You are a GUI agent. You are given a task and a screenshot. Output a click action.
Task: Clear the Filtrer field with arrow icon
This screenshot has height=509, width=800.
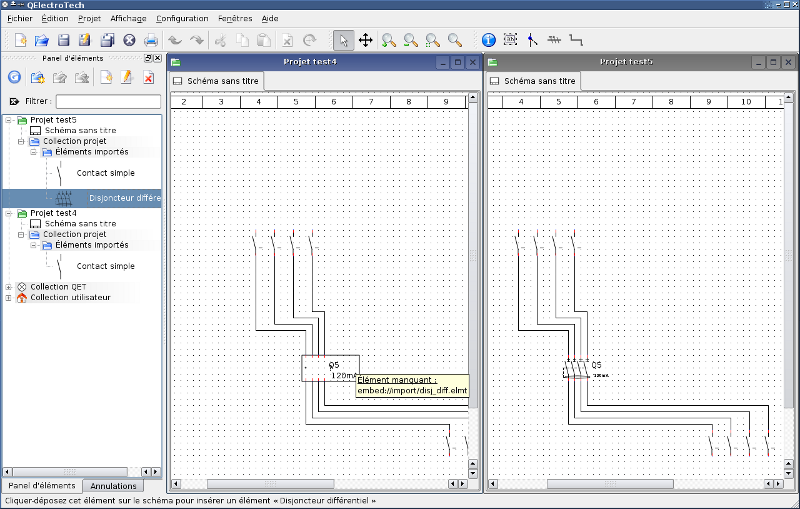(14, 101)
